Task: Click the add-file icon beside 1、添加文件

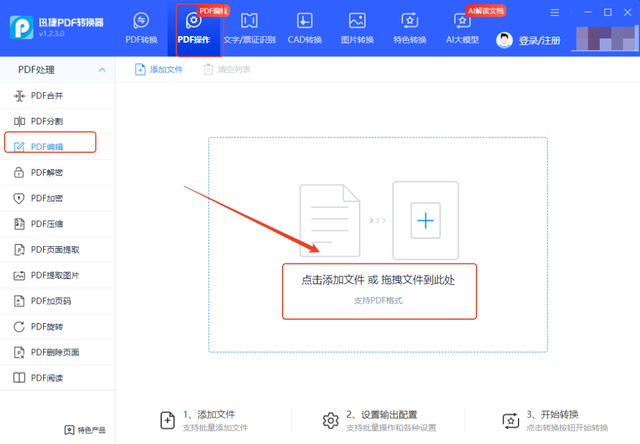Action: (x=167, y=420)
